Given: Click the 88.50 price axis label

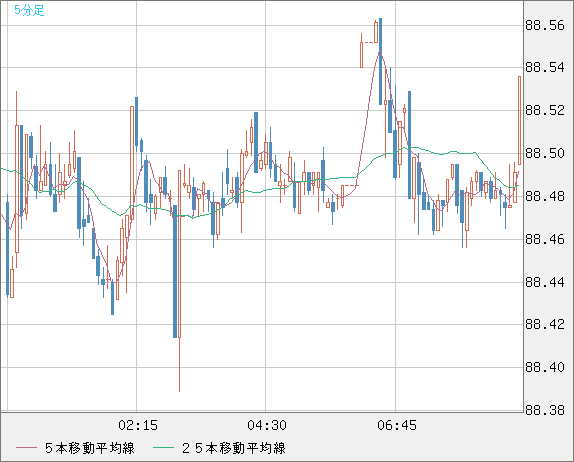Looking at the screenshot, I should (x=545, y=153).
